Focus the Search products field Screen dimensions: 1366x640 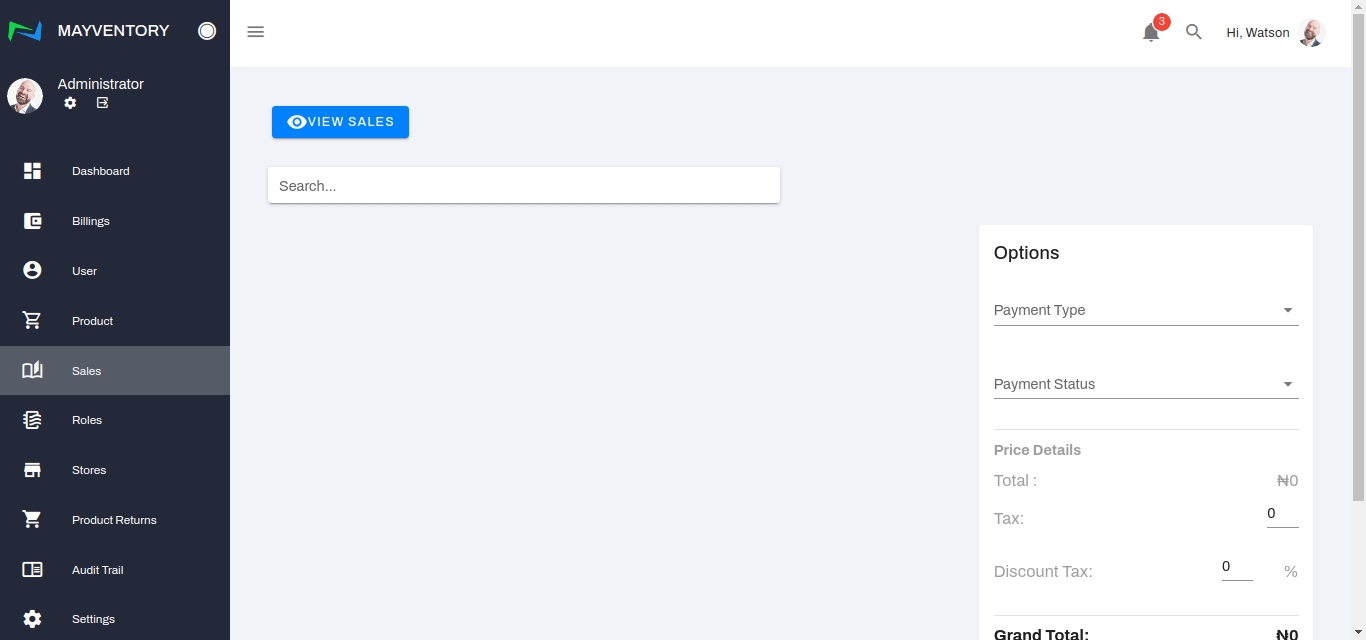click(x=523, y=186)
